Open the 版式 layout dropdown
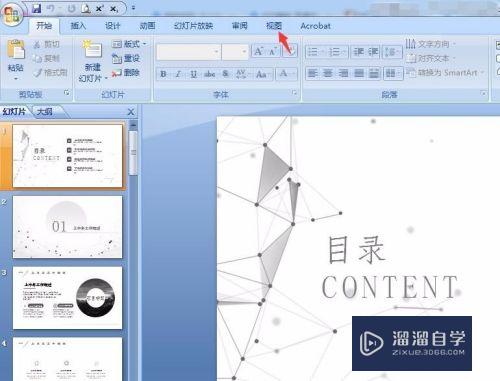 click(129, 44)
